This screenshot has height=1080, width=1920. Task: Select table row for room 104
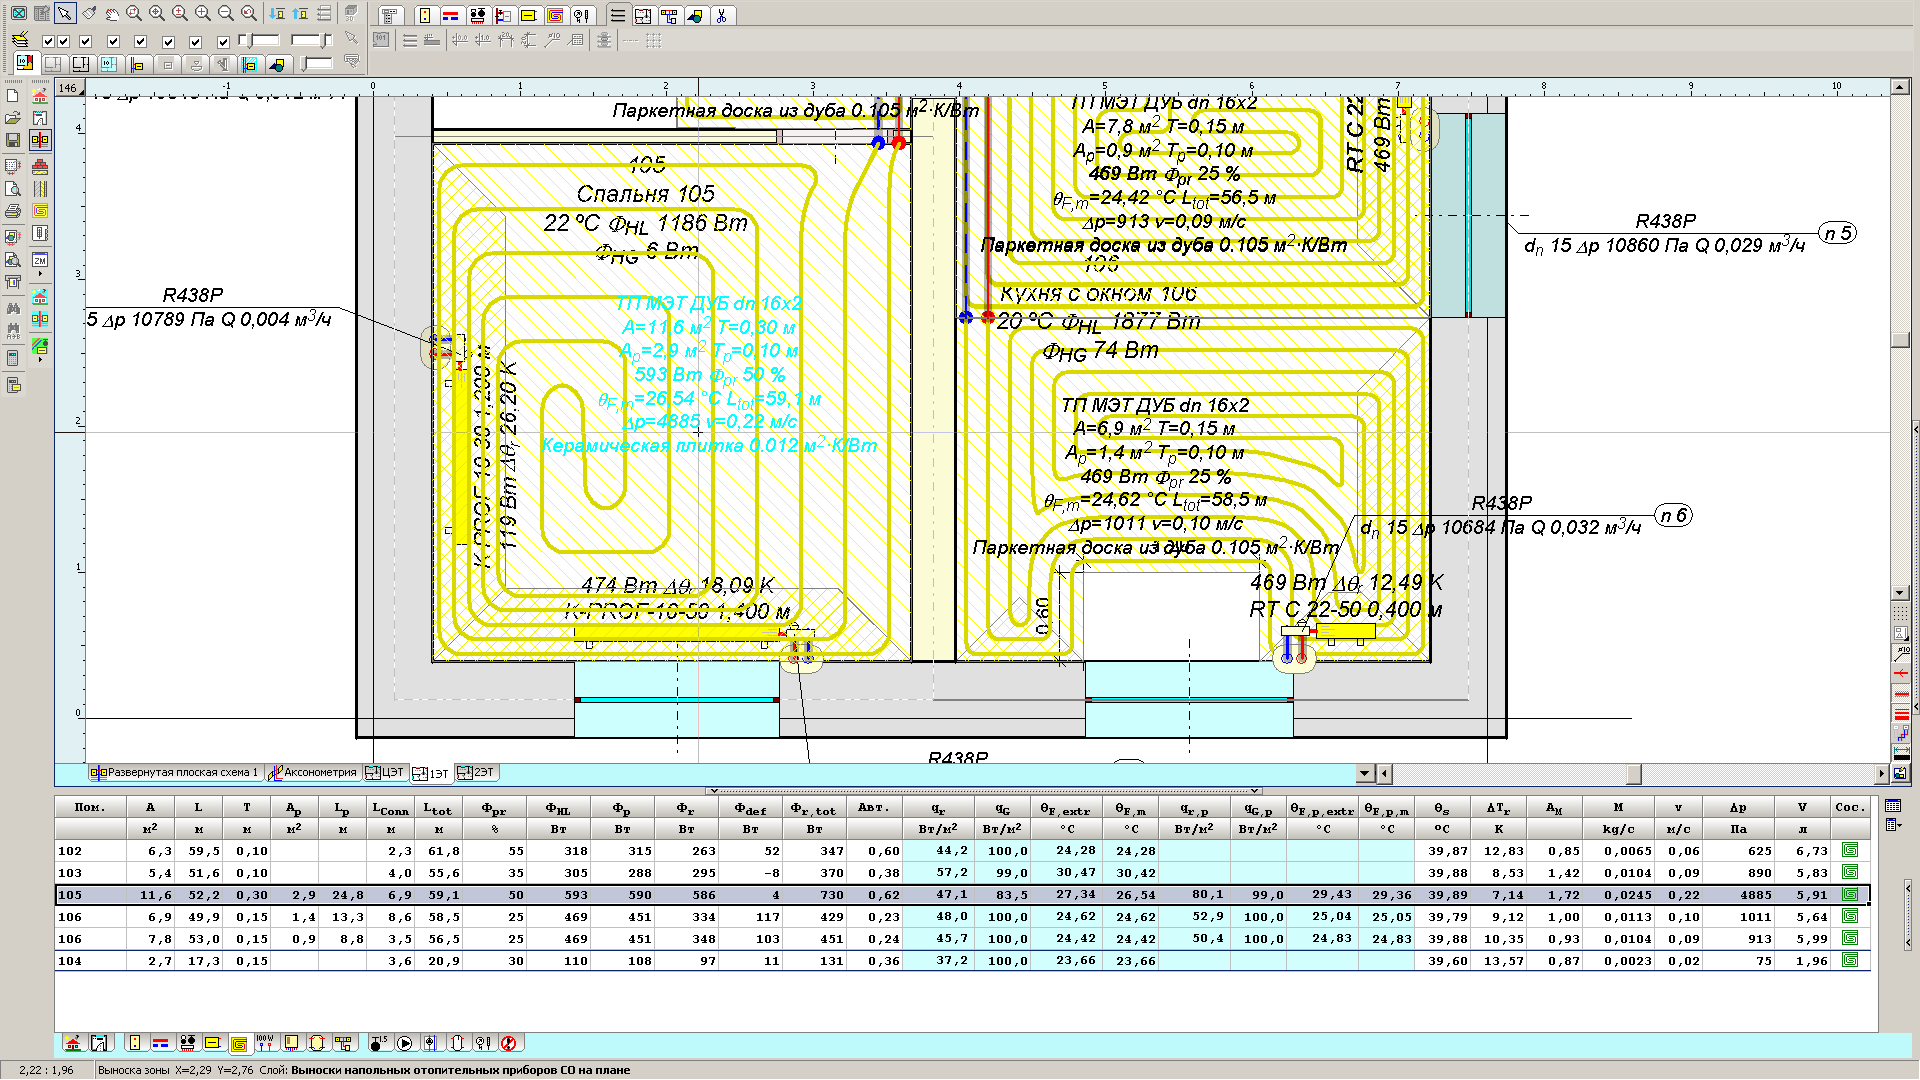coord(70,961)
